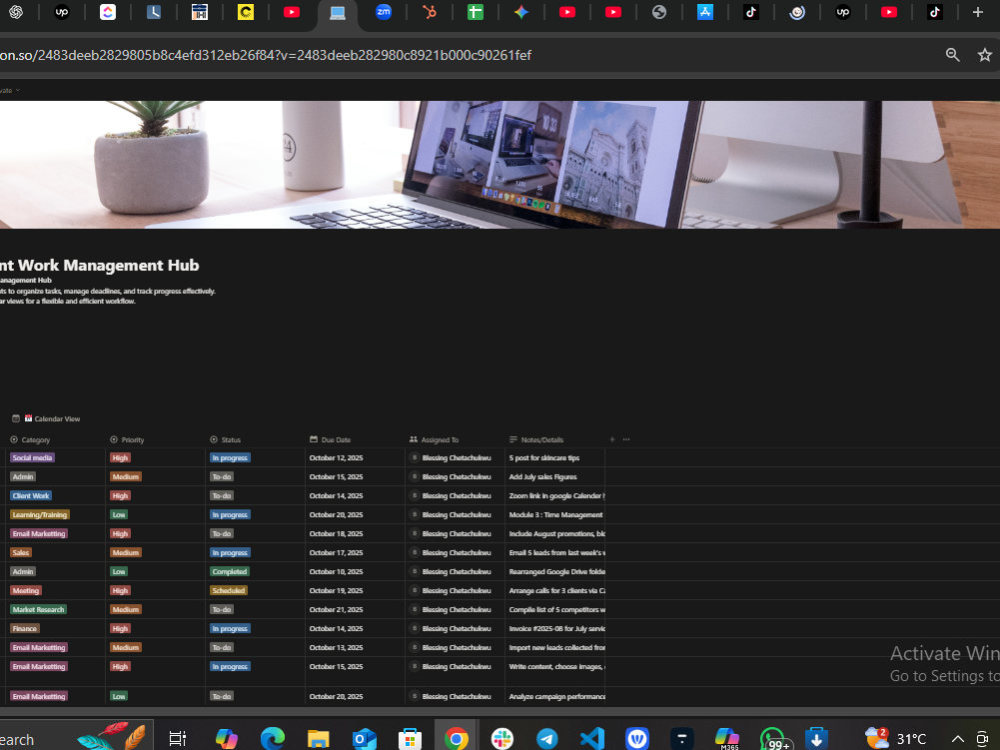Viewport: 1000px width, 750px height.
Task: Open Task View on the Windows taskbar
Action: [x=177, y=739]
